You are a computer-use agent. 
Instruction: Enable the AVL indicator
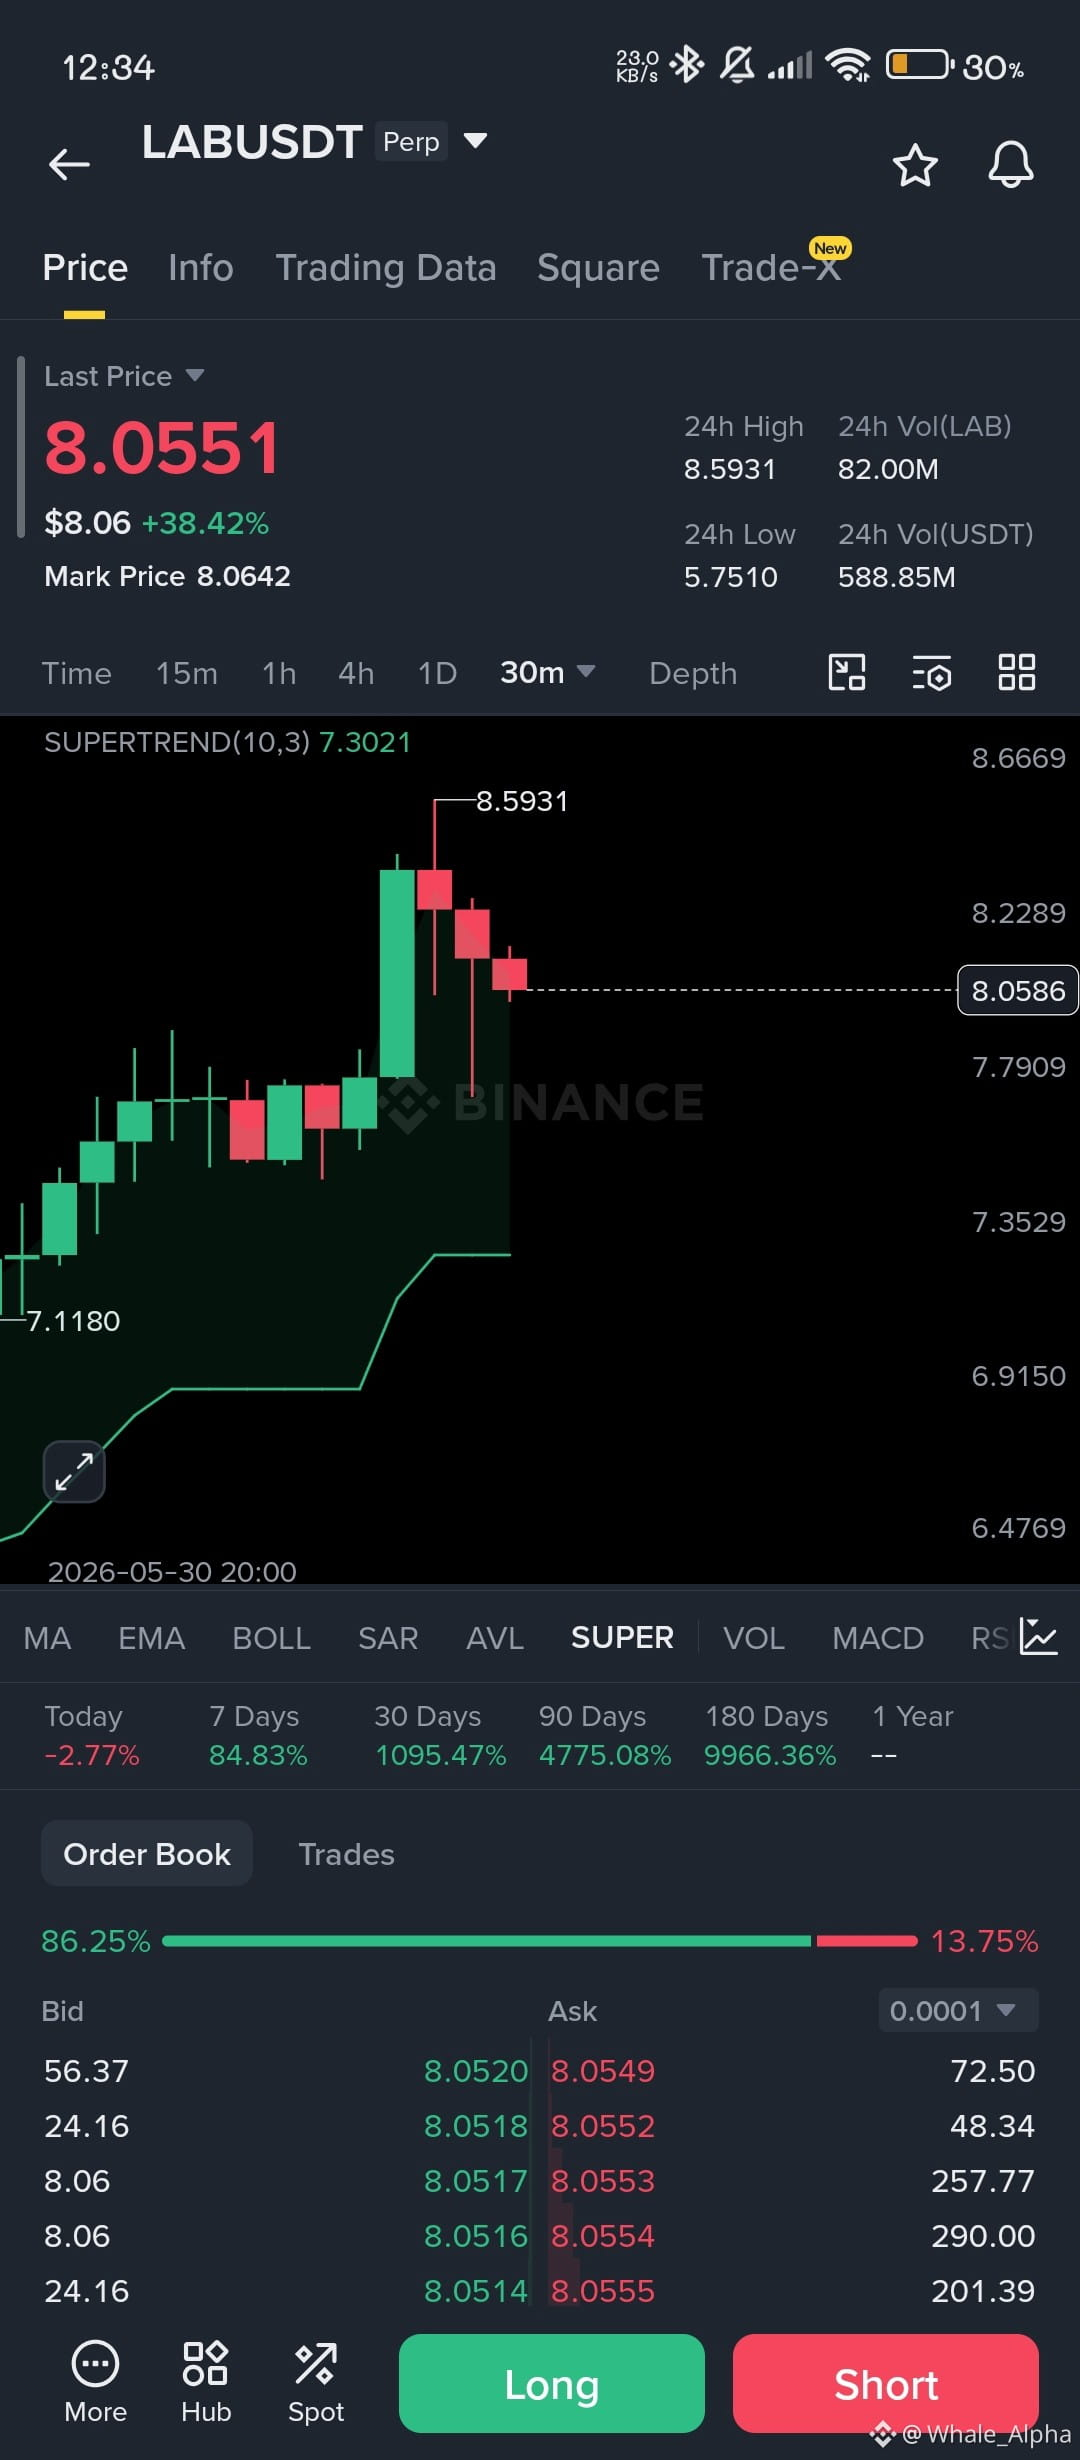point(495,1638)
